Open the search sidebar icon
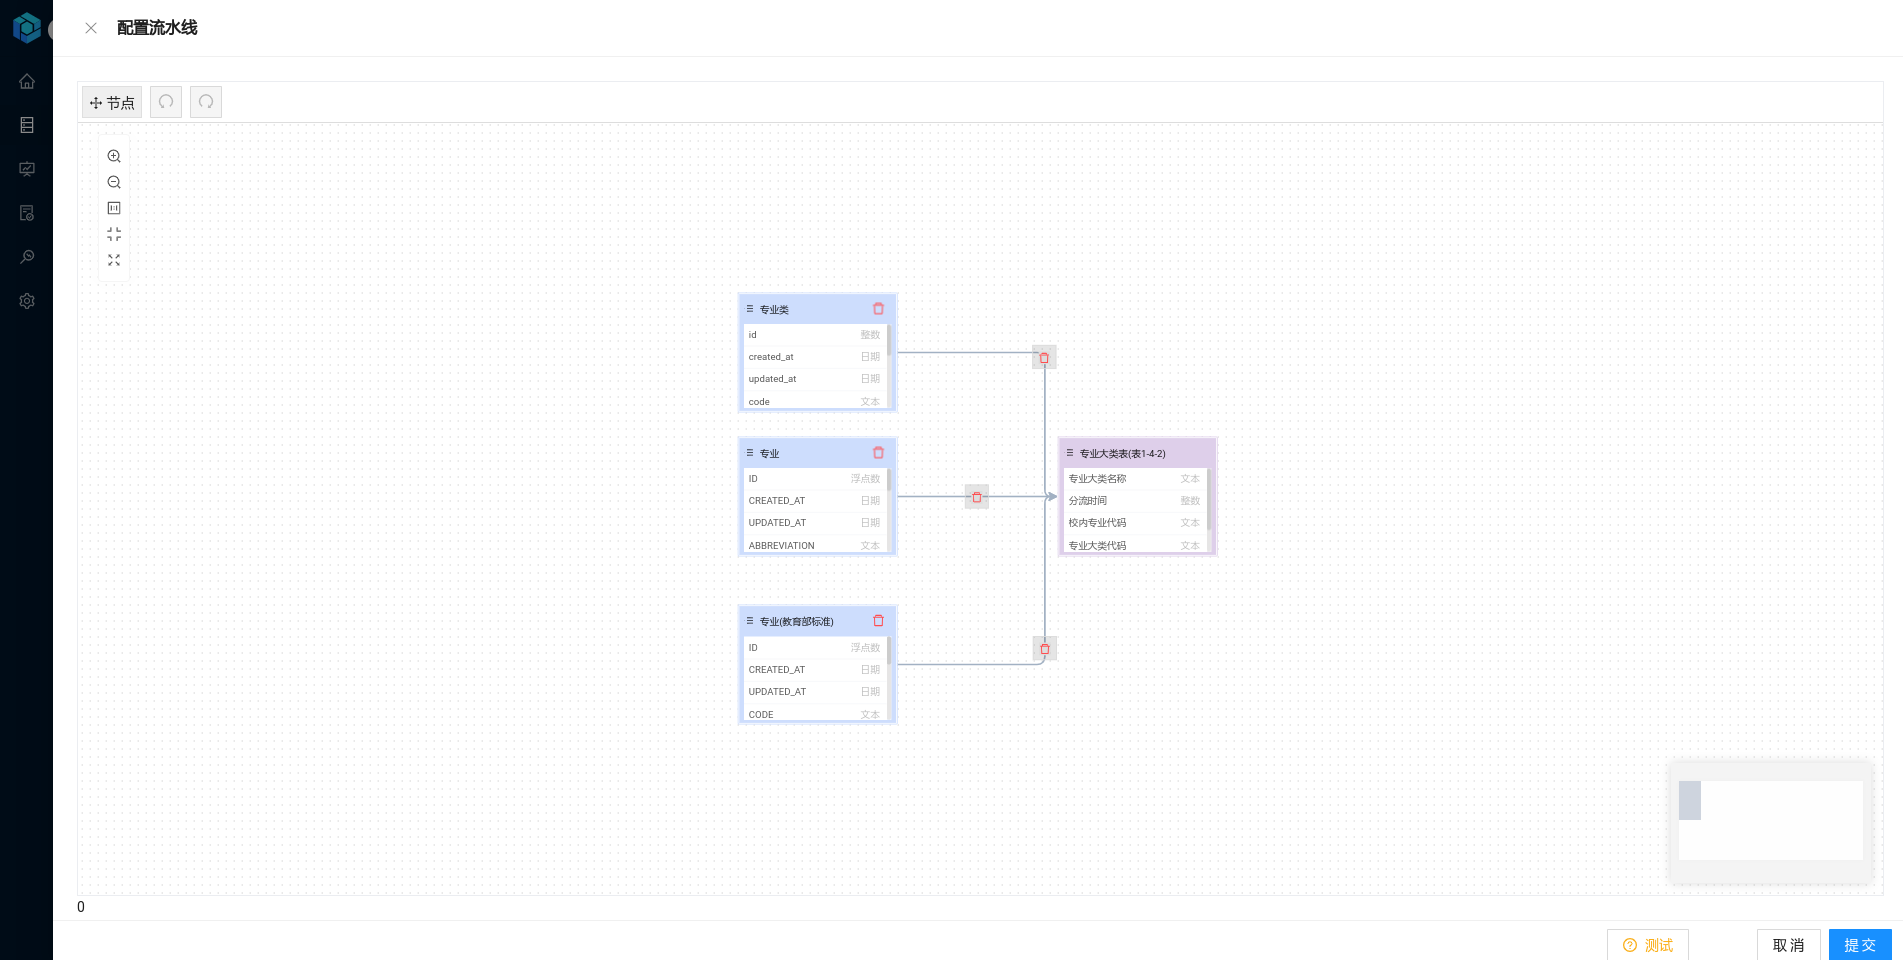This screenshot has height=960, width=1903. (x=27, y=257)
